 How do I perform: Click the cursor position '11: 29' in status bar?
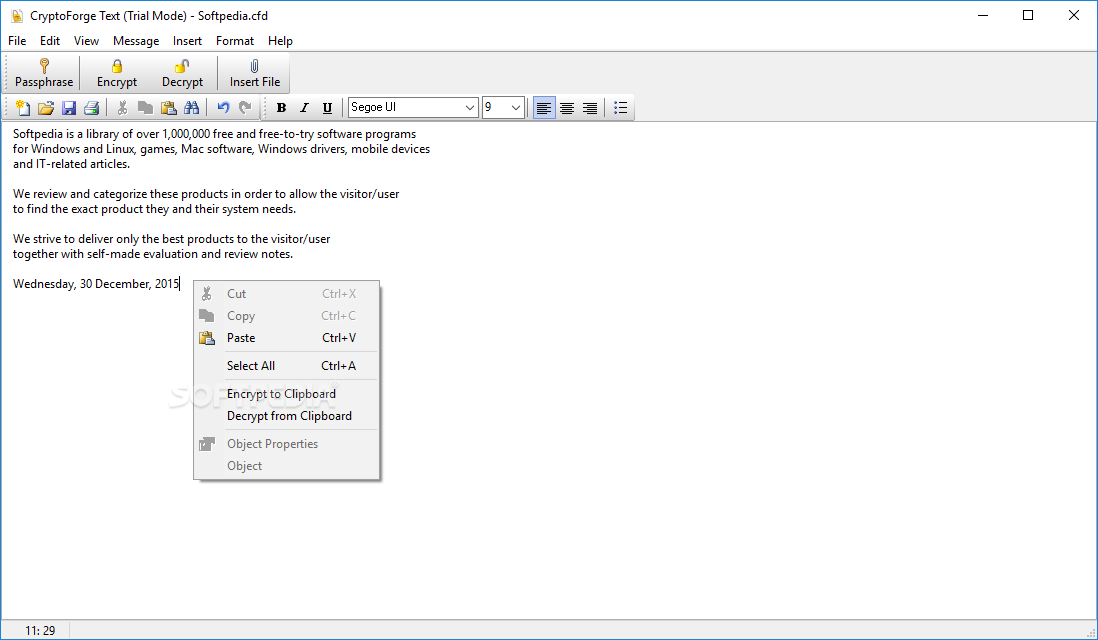pos(40,630)
